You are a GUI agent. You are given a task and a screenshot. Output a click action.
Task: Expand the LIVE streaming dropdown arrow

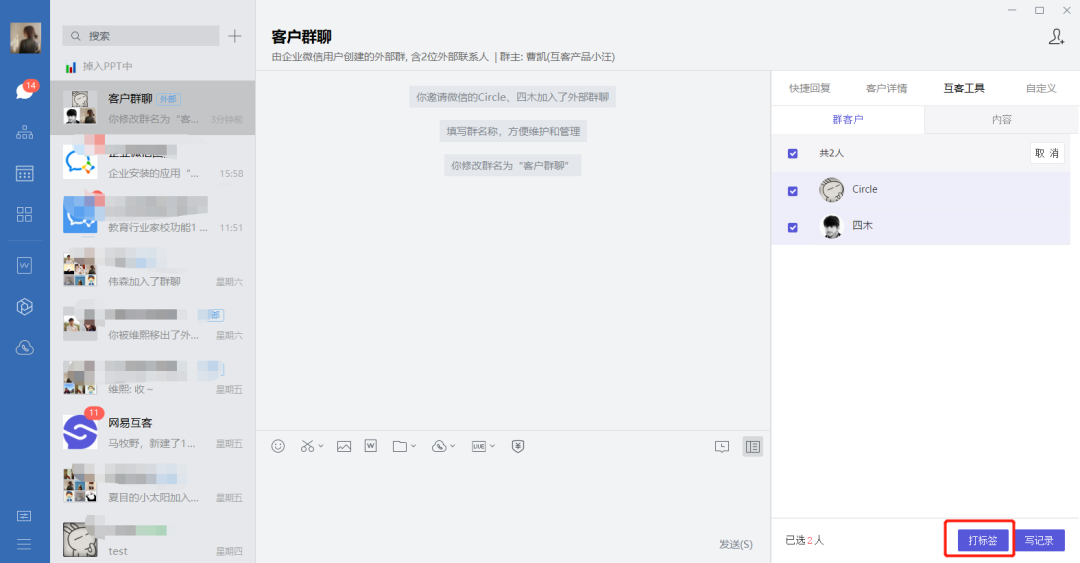click(x=493, y=447)
